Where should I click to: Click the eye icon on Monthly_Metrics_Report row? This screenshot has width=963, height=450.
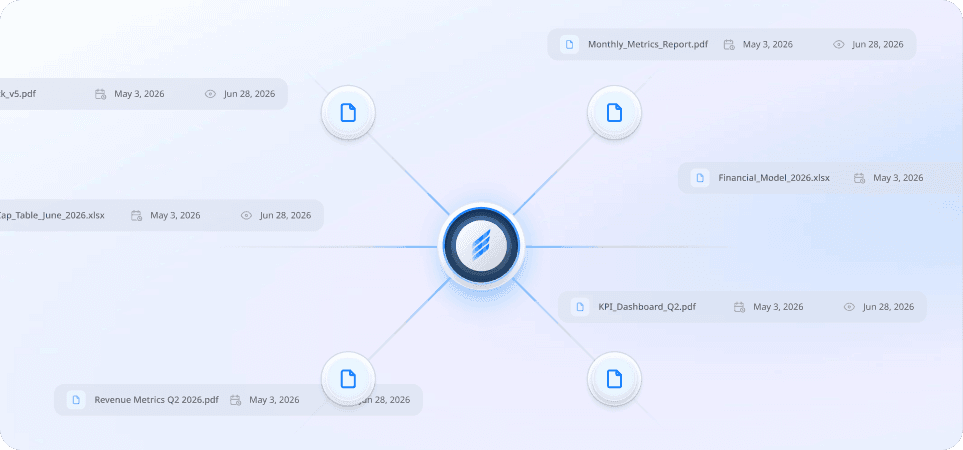(x=838, y=44)
